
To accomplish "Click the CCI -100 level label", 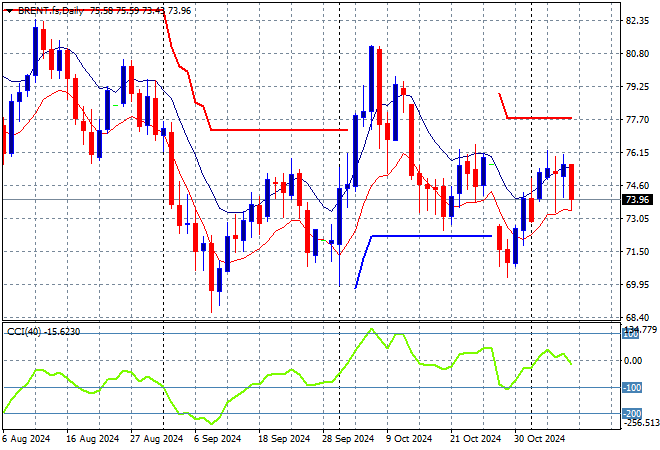I will pyautogui.click(x=634, y=388).
